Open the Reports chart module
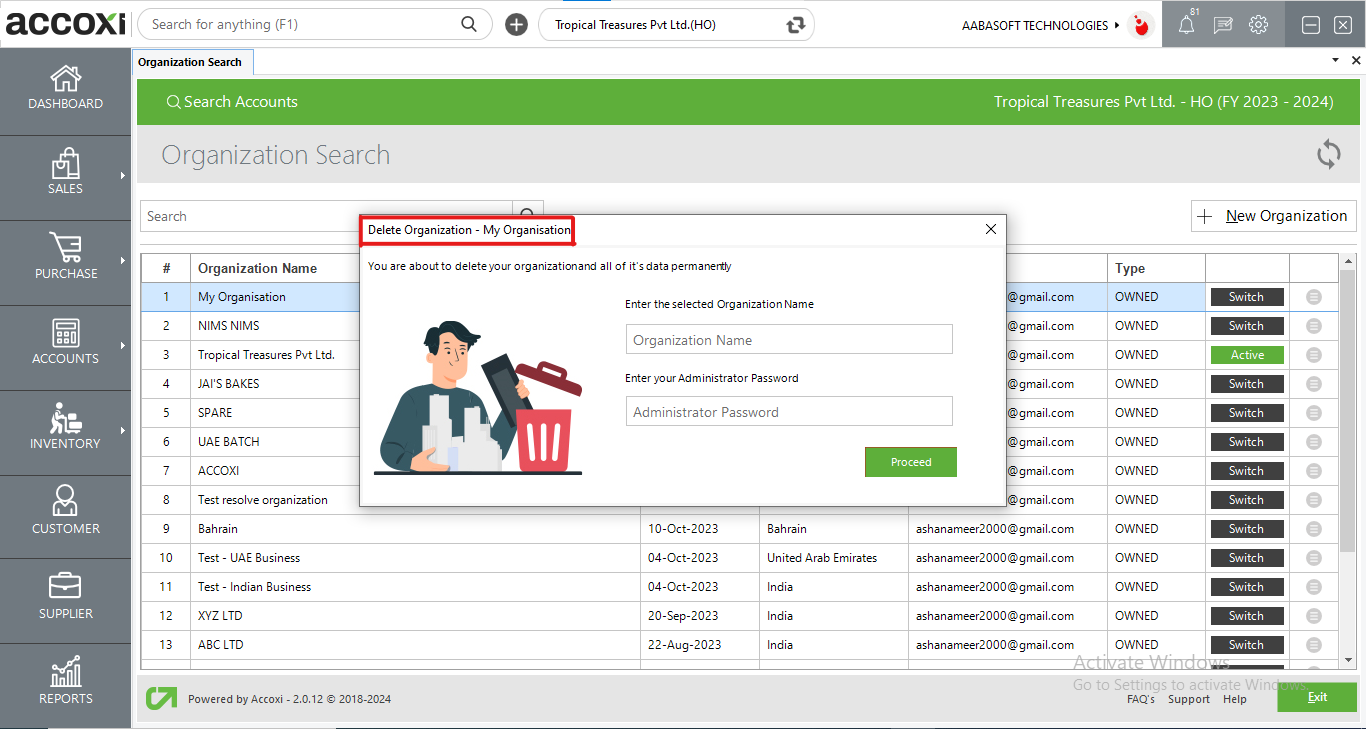Viewport: 1366px width, 729px height. coord(65,671)
